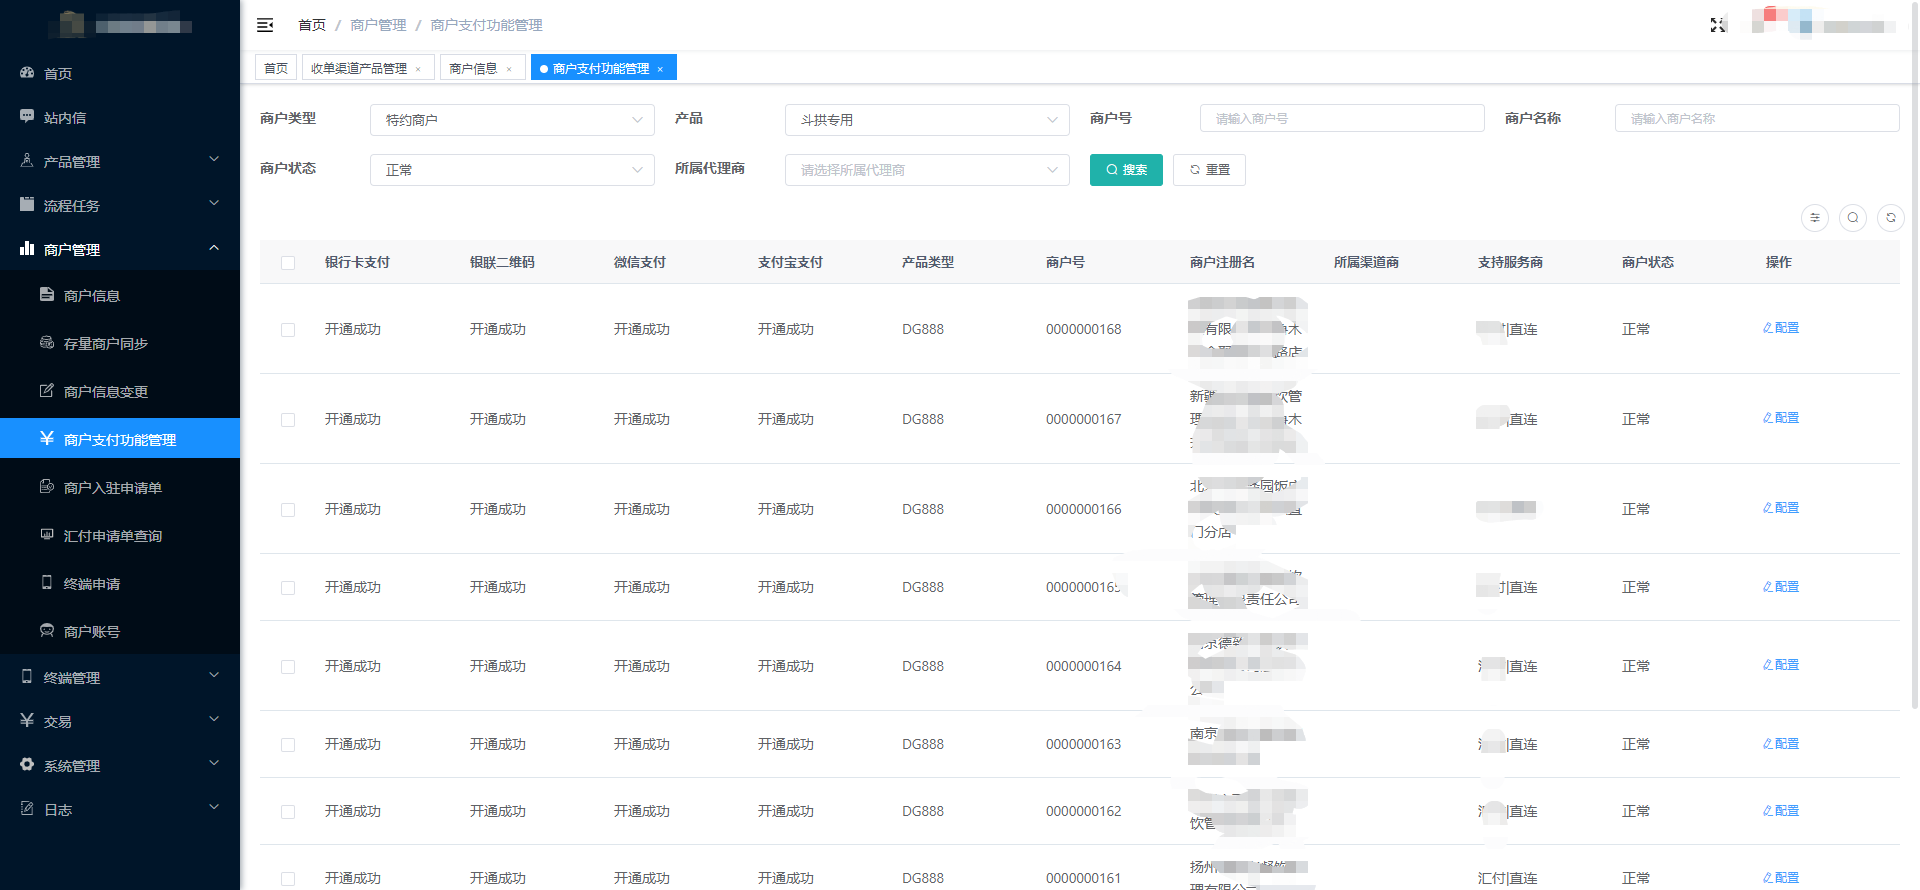Screen dimensions: 1920x890
Task: Click 商户入驻申请单 icon in submenu
Action: (x=47, y=487)
